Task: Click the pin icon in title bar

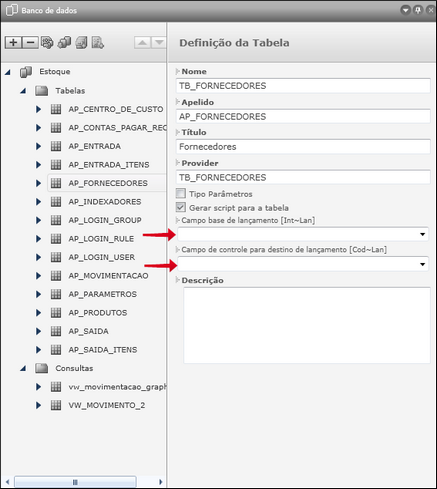Action: [418, 10]
